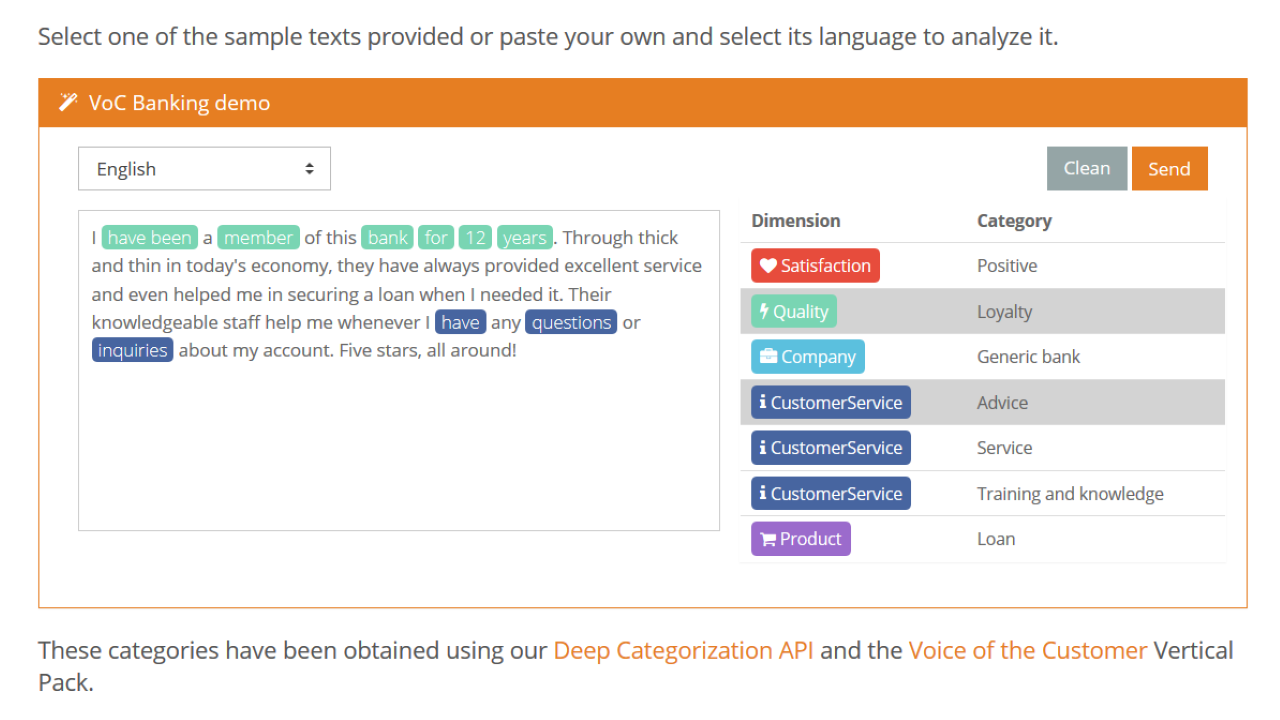
Task: Click the lightning bolt icon on the Quality badge
Action: click(764, 311)
